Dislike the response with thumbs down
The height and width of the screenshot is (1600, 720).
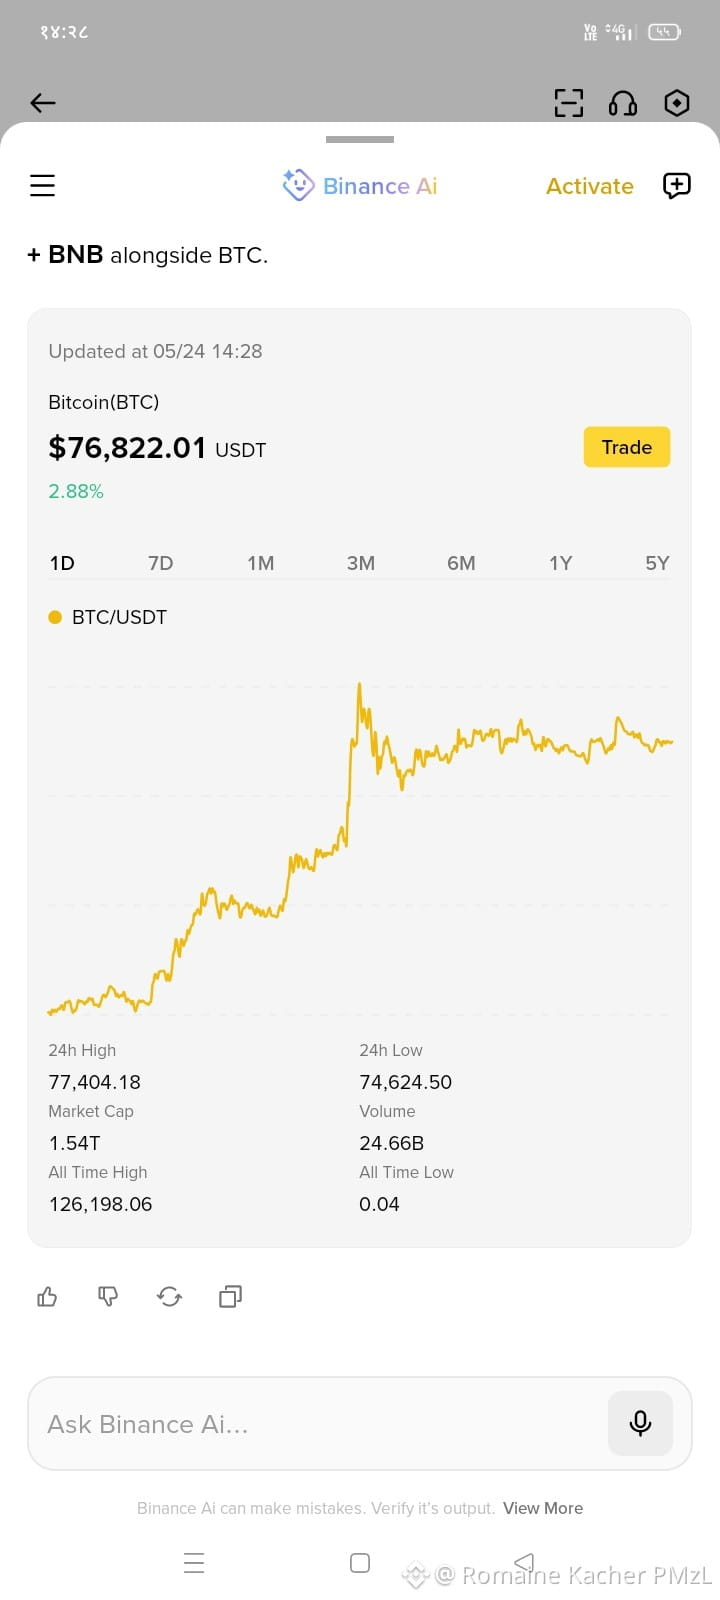click(x=108, y=1297)
